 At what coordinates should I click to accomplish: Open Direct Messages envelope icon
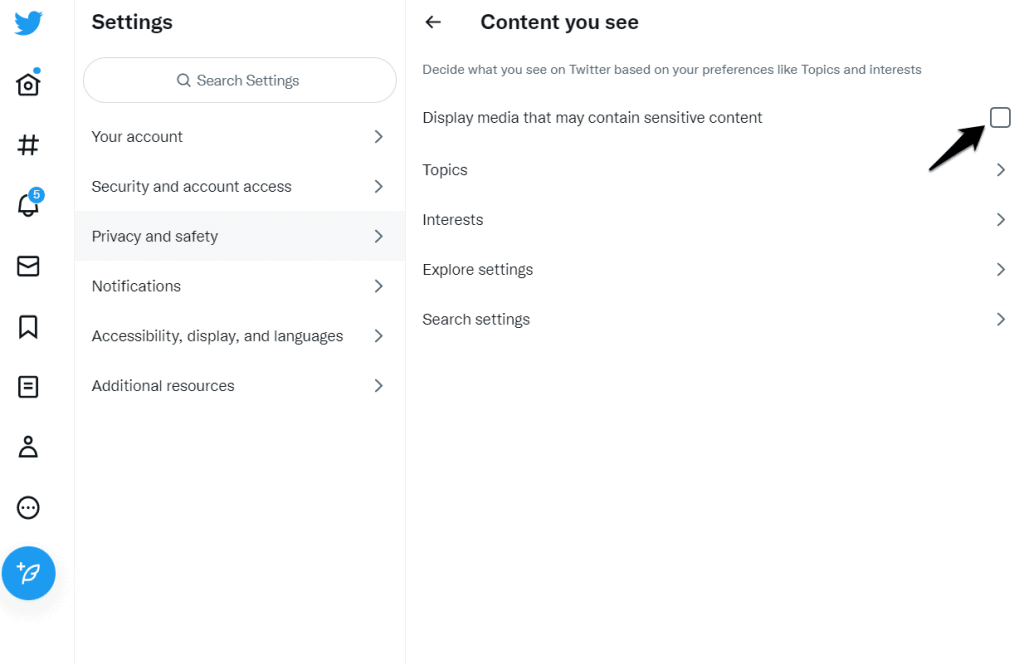[x=28, y=266]
